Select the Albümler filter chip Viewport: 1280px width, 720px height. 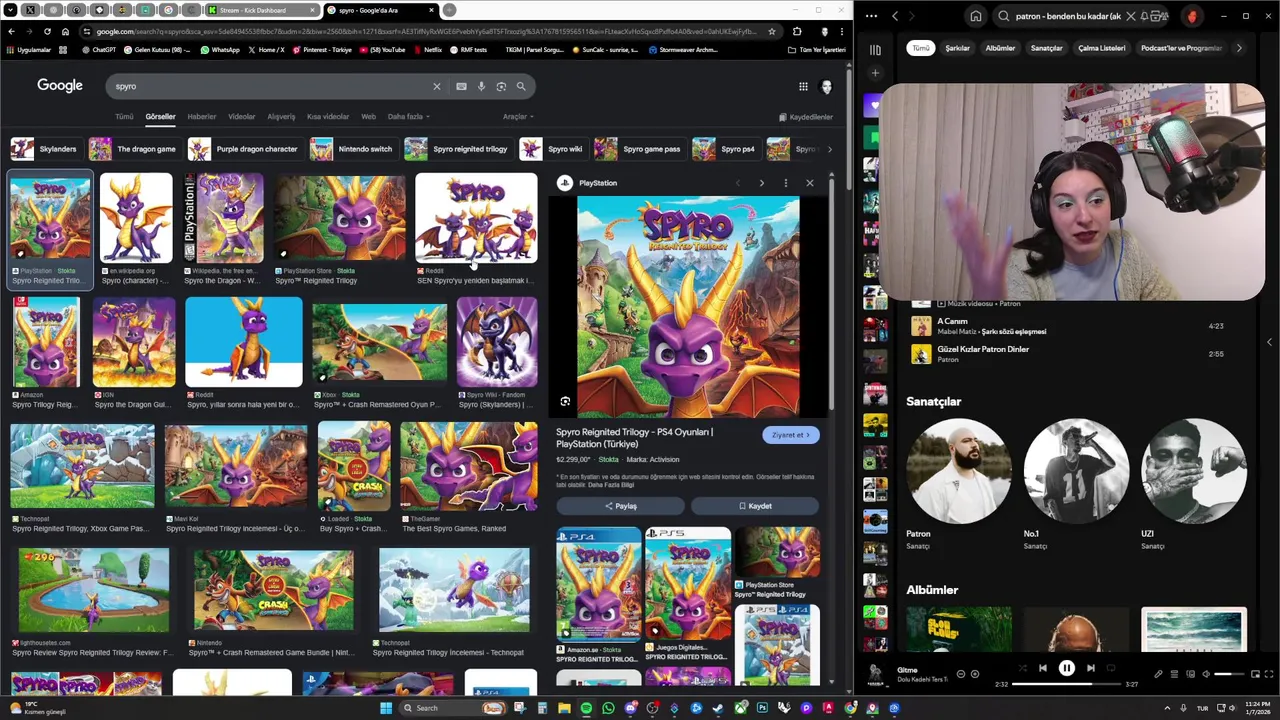pos(1000,48)
